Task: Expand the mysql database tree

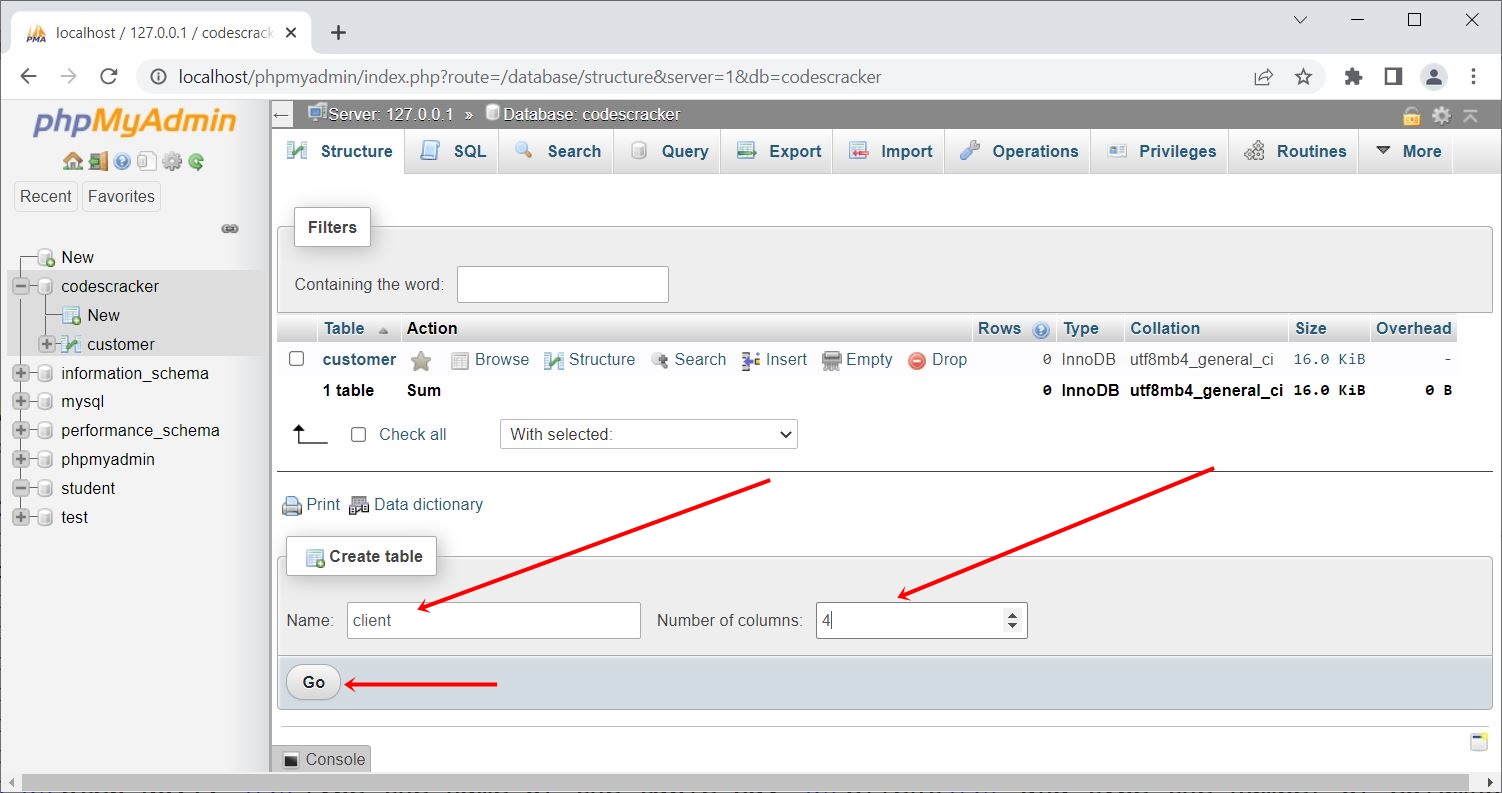Action: [x=20, y=401]
